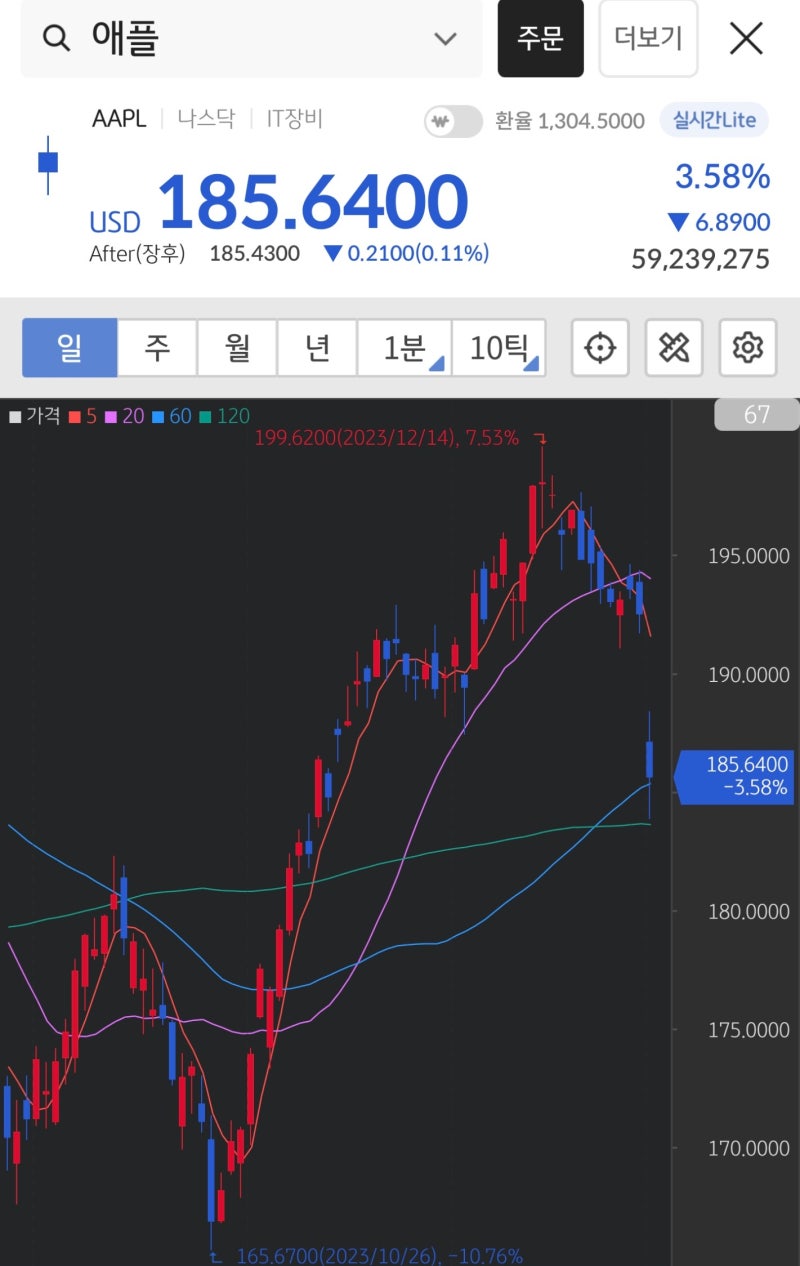The width and height of the screenshot is (800, 1266).
Task: Tap the 환율 1,304.5000 exchange rate
Action: [x=570, y=122]
